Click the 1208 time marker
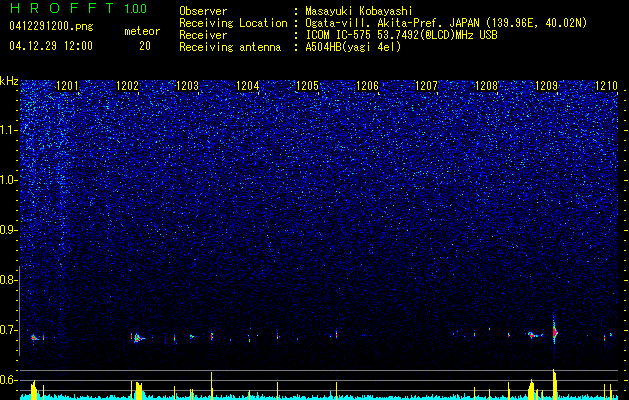Image resolution: width=629 pixels, height=400 pixels. [x=487, y=86]
